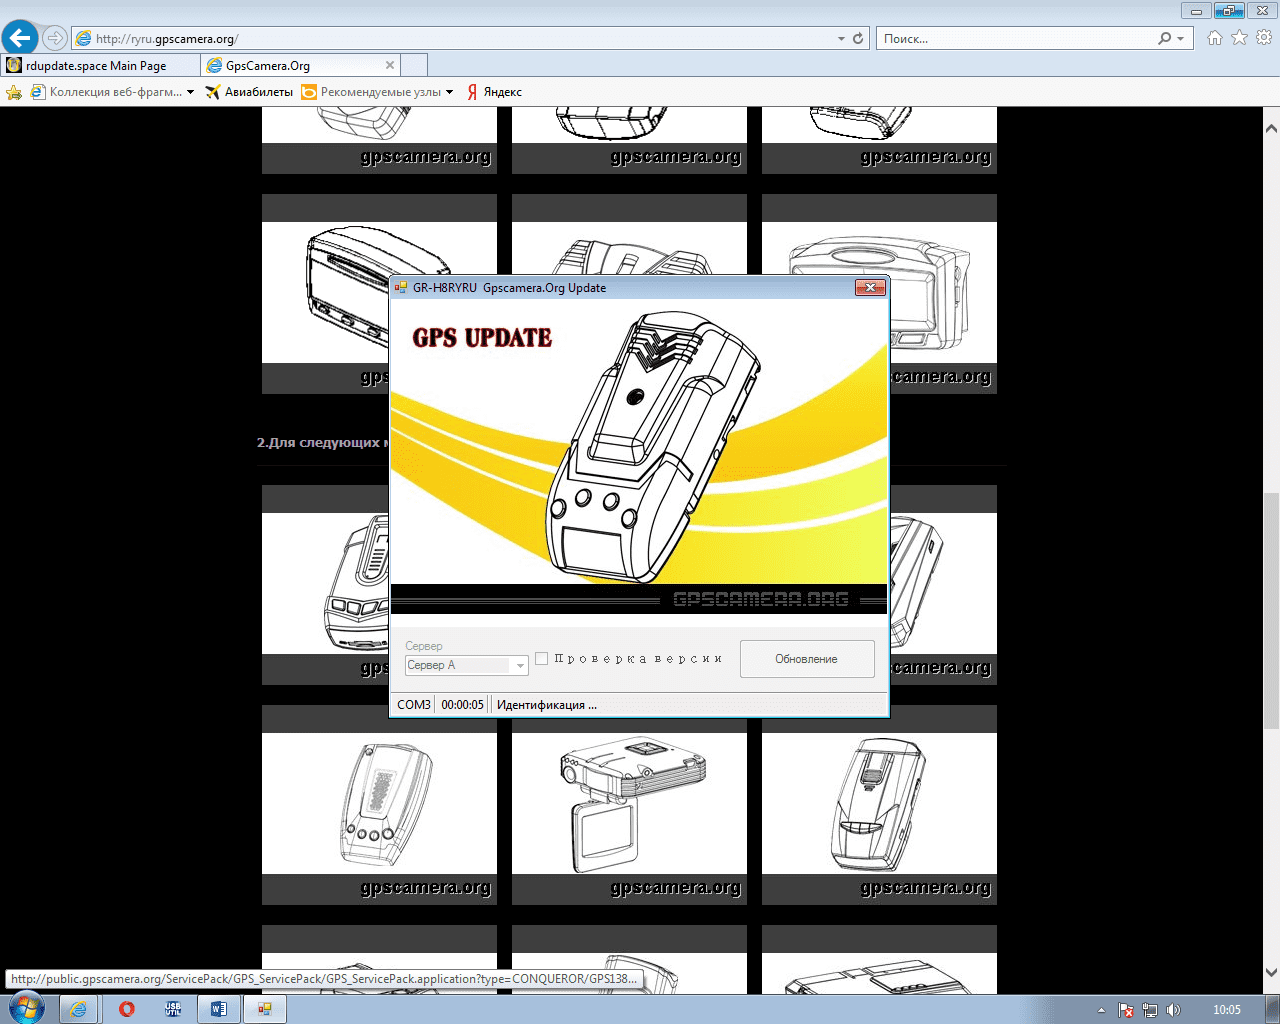Open the Tools gear icon
The width and height of the screenshot is (1280, 1024).
(1264, 38)
